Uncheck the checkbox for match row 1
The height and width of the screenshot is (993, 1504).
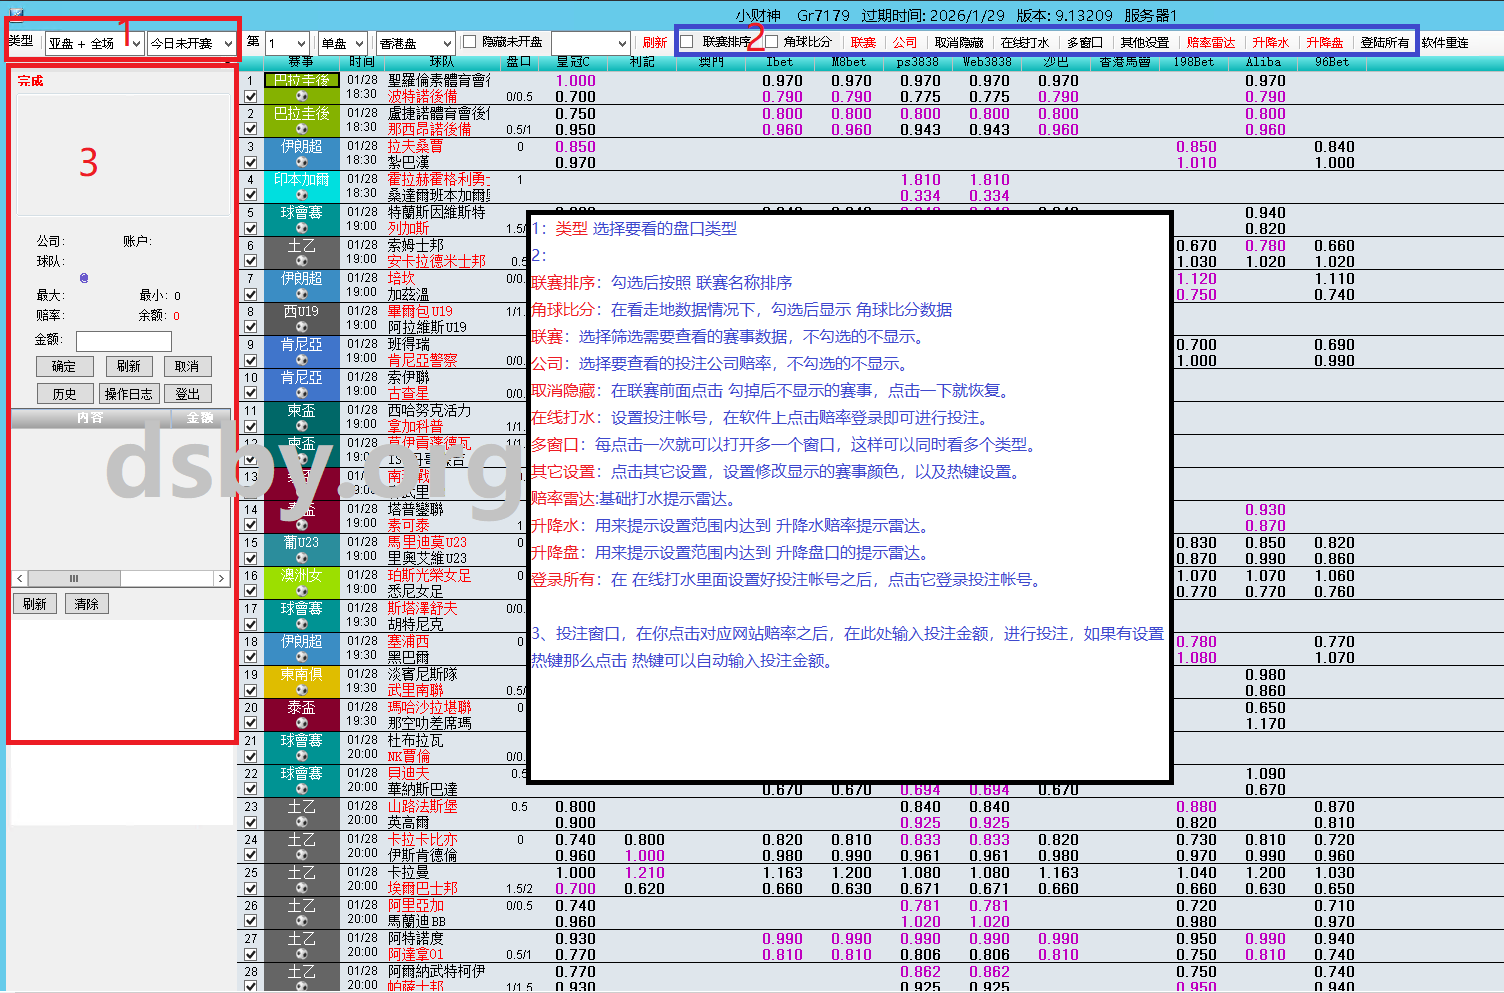click(x=250, y=97)
